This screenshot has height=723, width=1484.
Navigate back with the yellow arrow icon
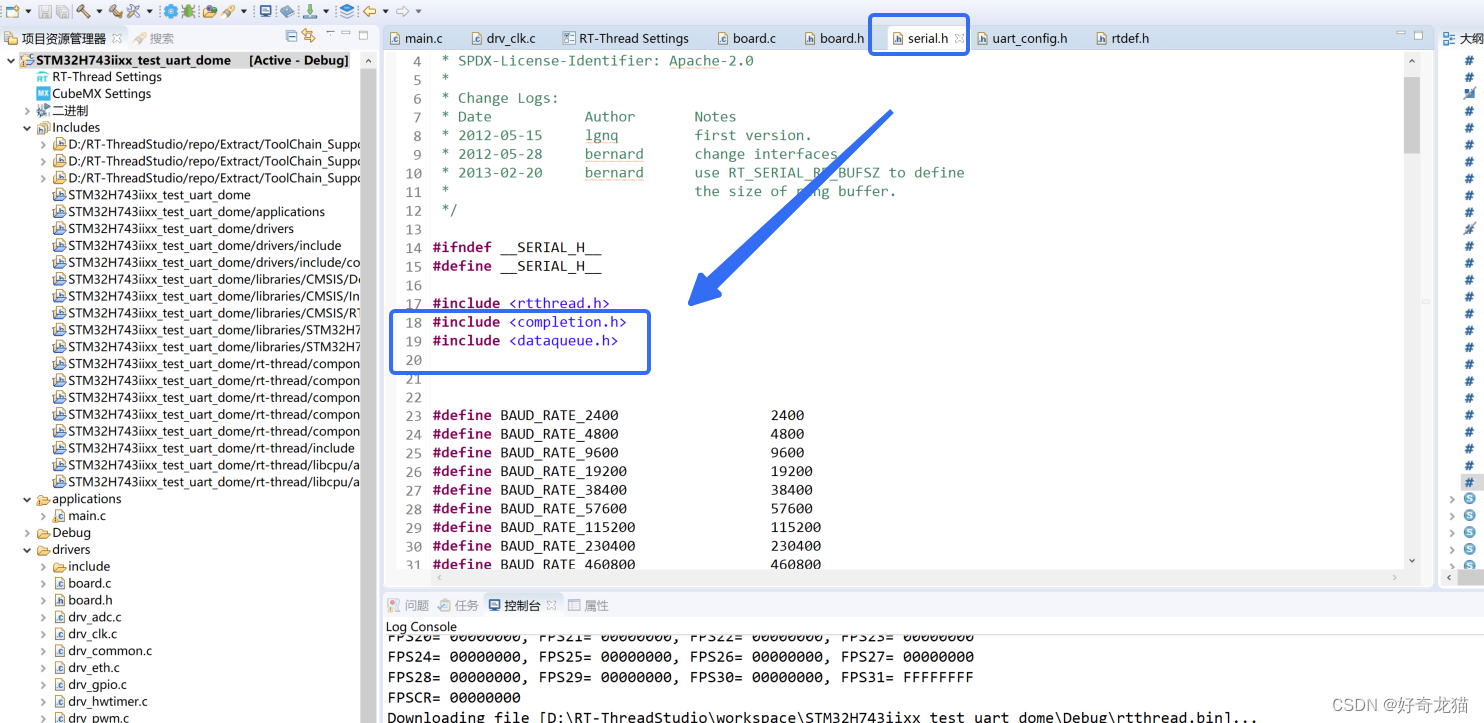point(369,11)
